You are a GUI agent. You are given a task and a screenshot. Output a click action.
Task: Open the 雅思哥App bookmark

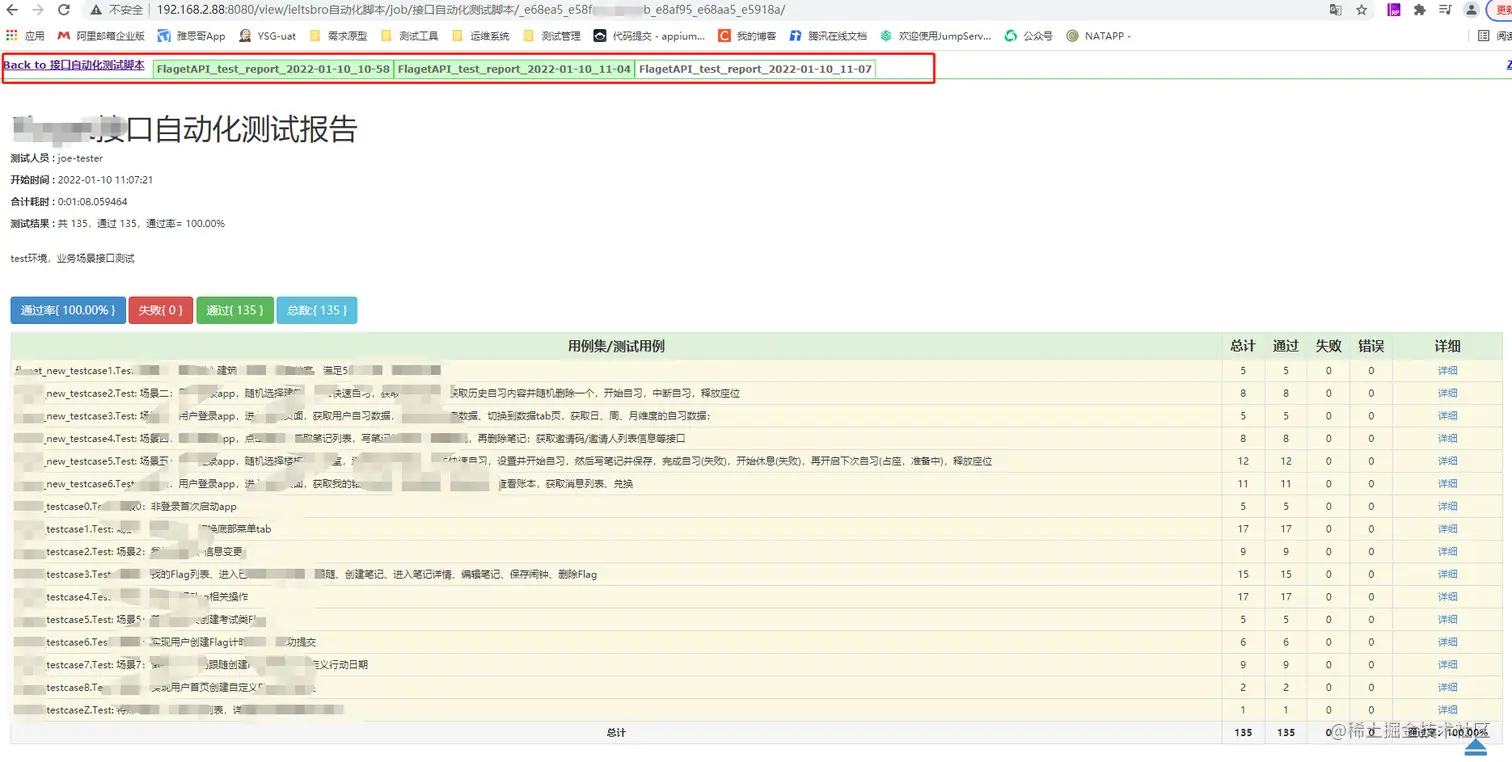(192, 36)
